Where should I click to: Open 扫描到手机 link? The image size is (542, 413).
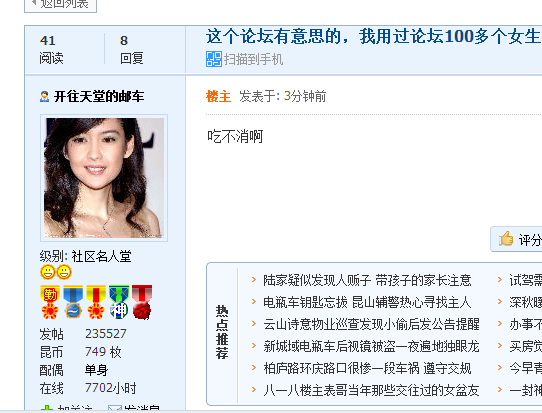click(253, 59)
